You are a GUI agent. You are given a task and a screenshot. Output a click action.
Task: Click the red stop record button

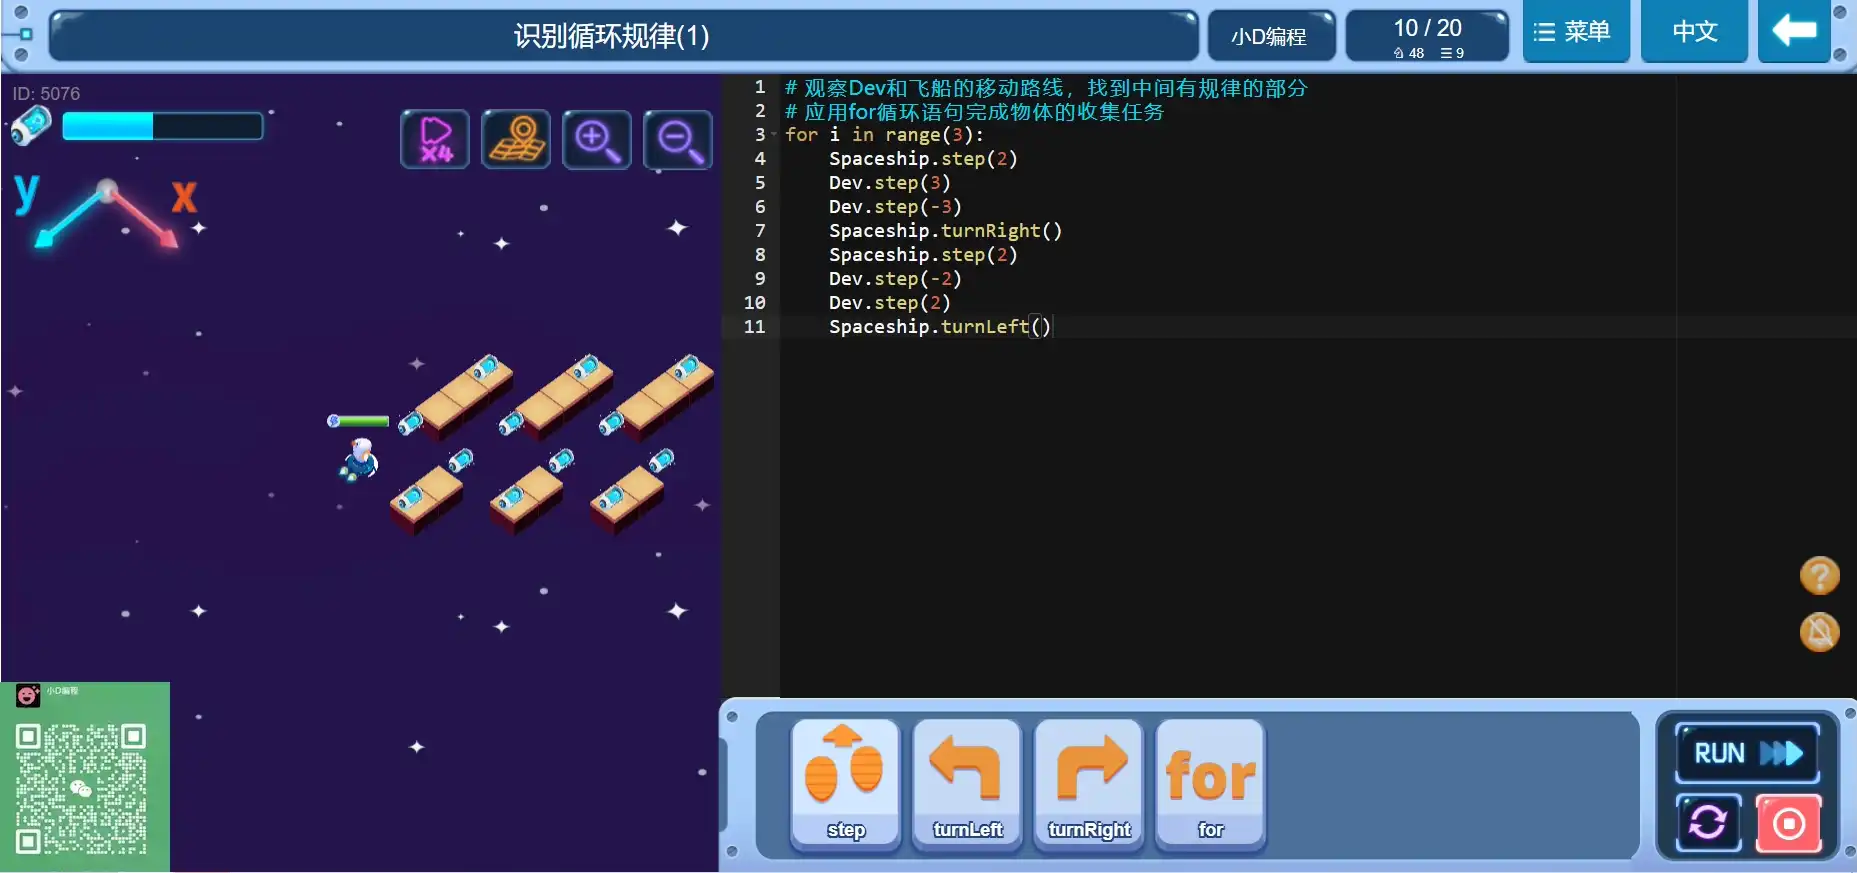click(x=1788, y=823)
